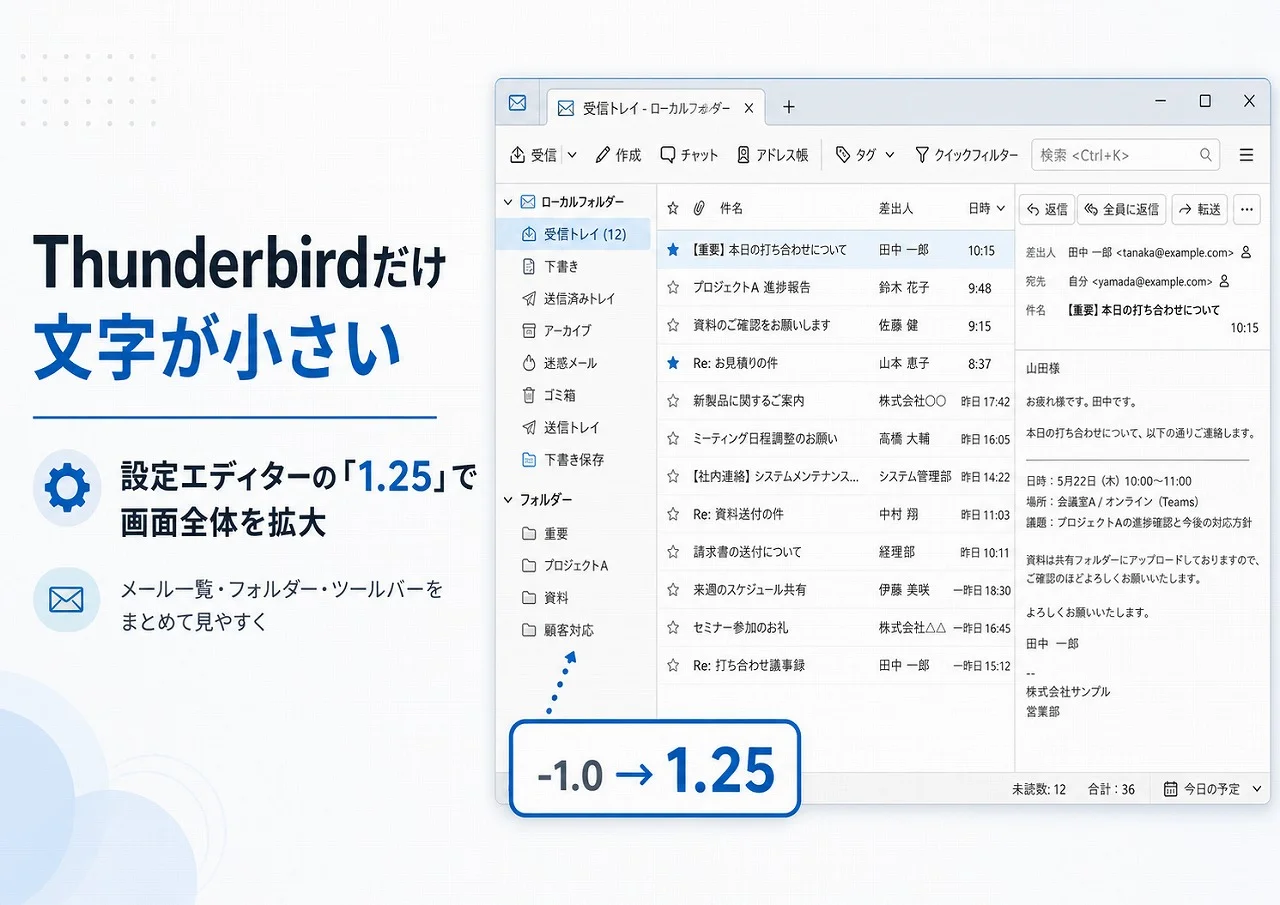Click contact icon beside yamada@example.com

click(x=1224, y=282)
